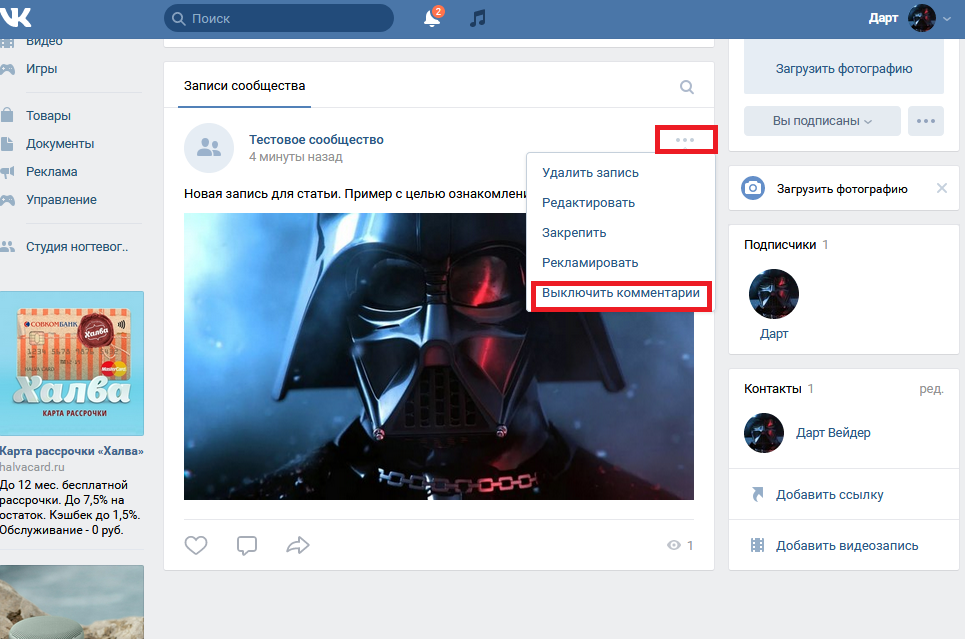
Task: Share the post with the arrow icon
Action: tap(298, 545)
